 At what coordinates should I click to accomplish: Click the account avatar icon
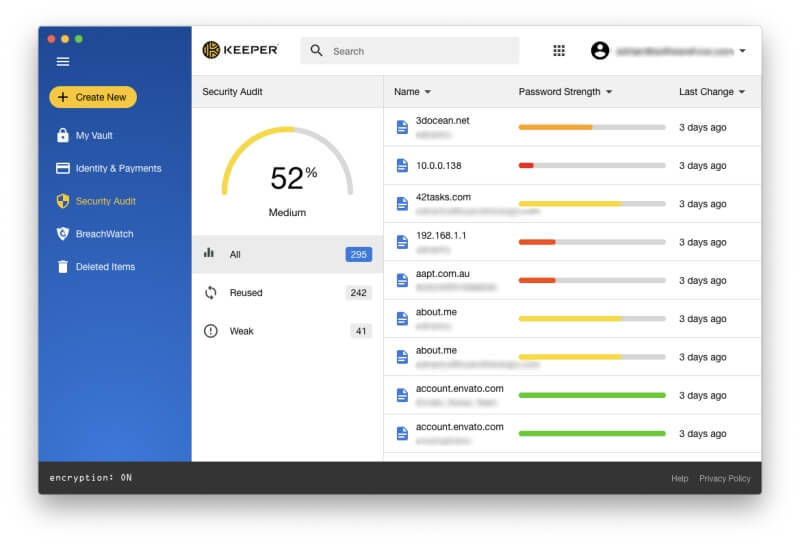[x=600, y=51]
